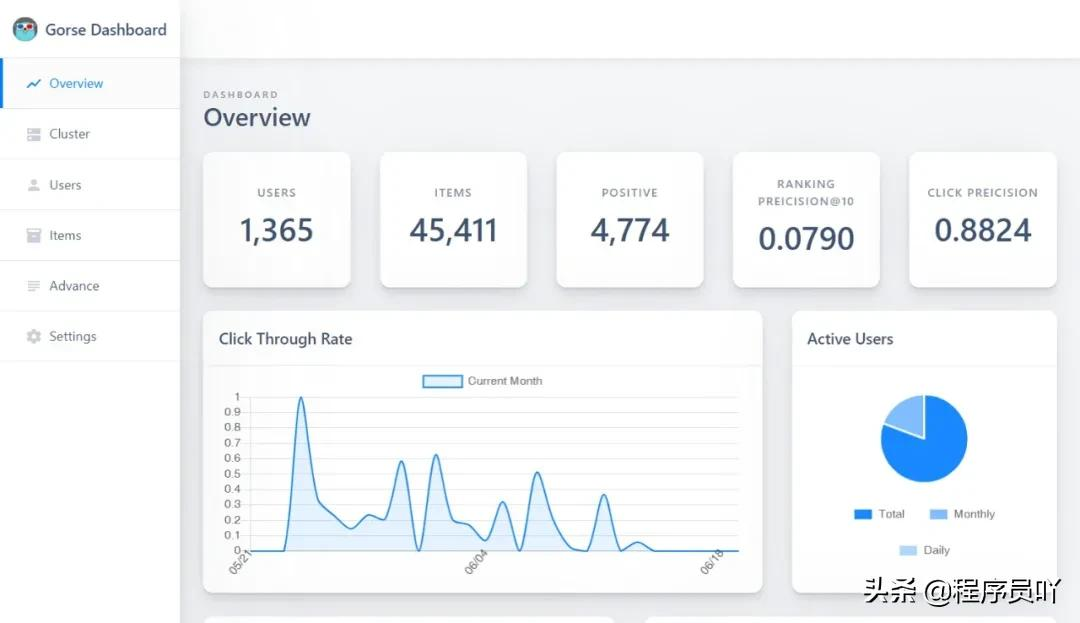
Task: Click the Overview page heading
Action: coord(257,118)
